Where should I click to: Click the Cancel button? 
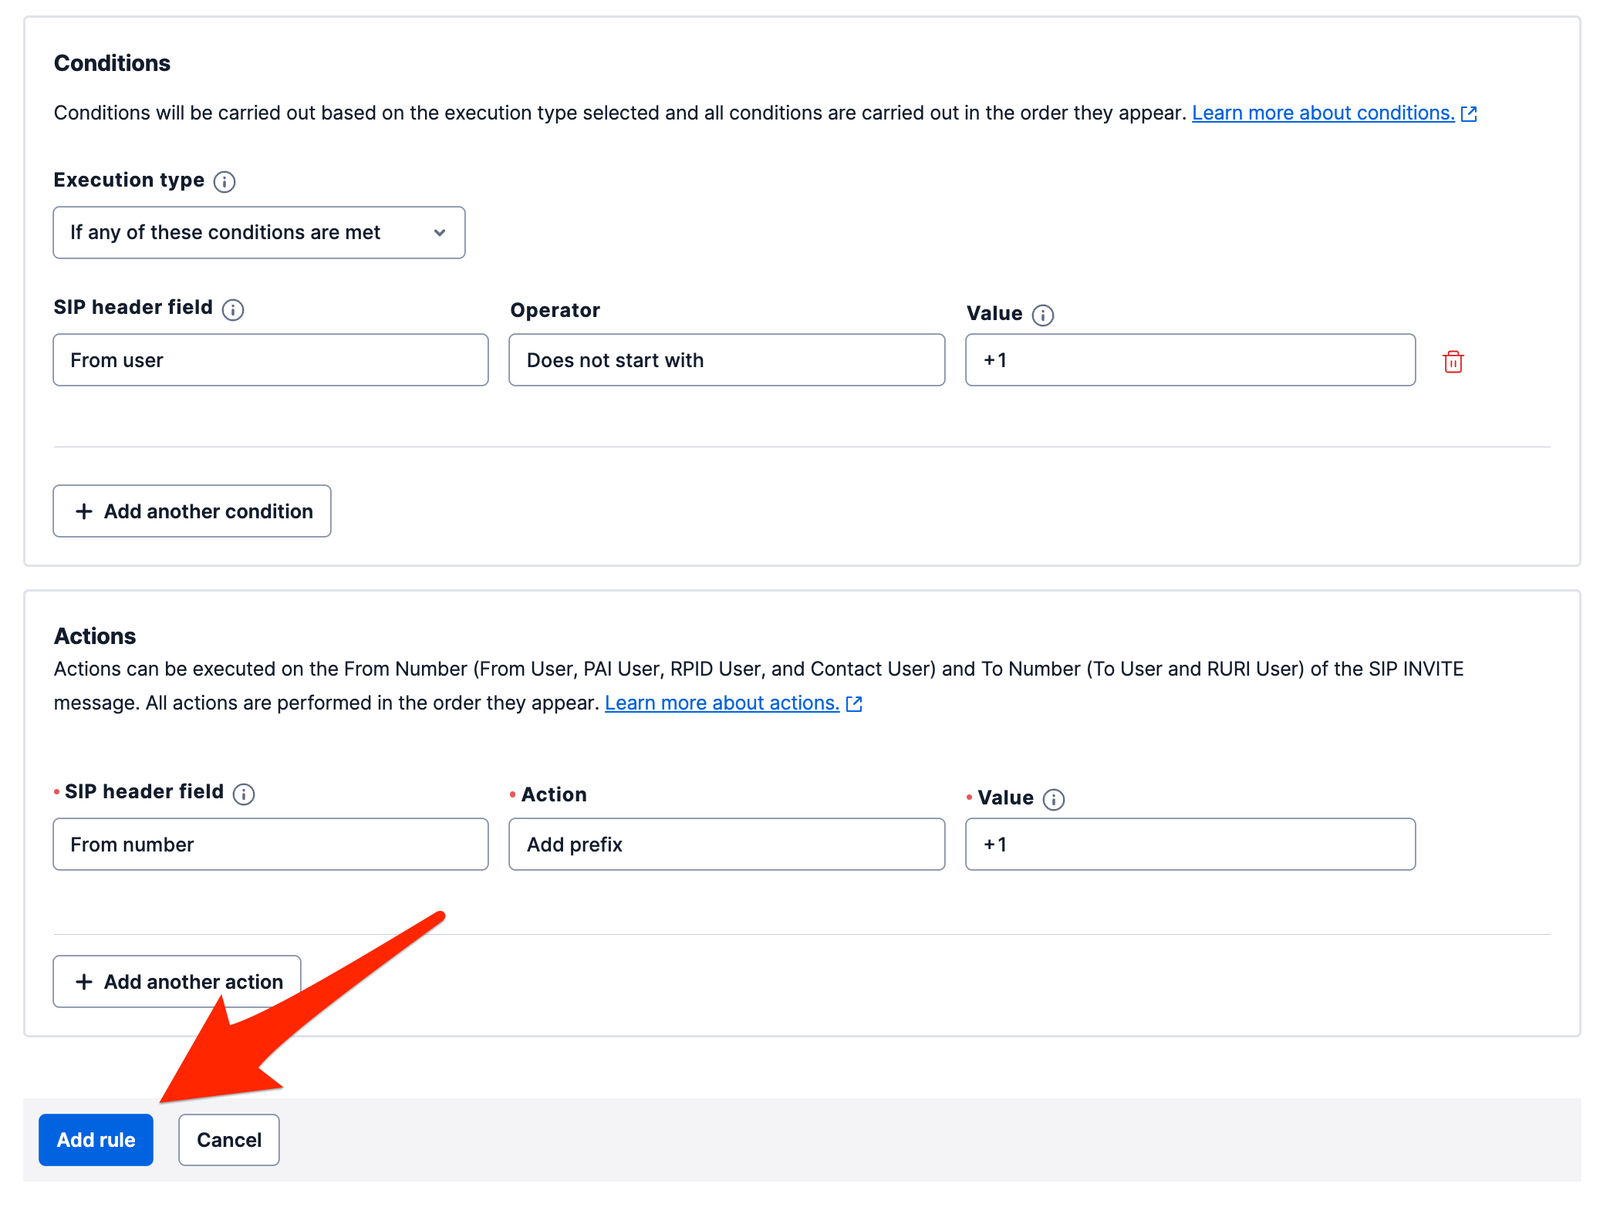pyautogui.click(x=228, y=1139)
